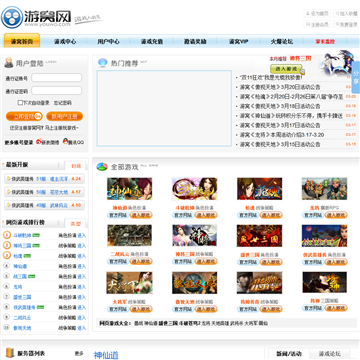Viewport: 360px width, 360px height.
Task: Open the 本周活动介绍3.17-3.20 news item
Action: 282,135
